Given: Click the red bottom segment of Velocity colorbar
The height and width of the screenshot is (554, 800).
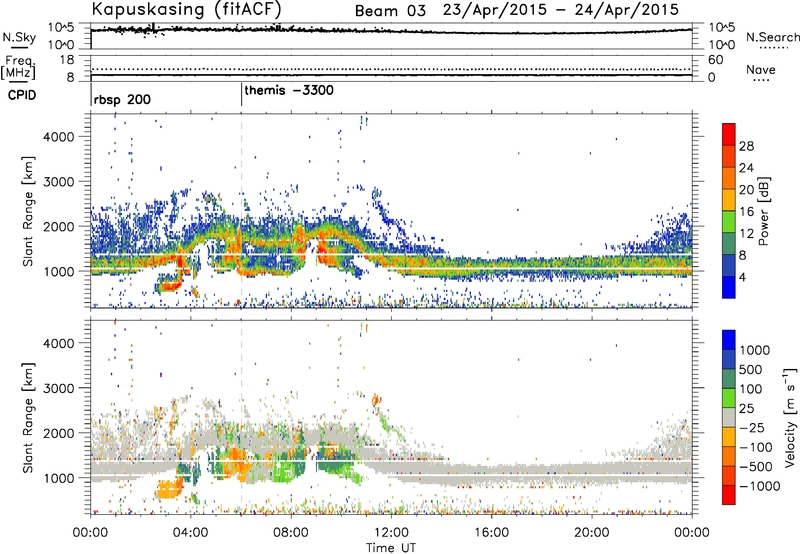Looking at the screenshot, I should click(729, 495).
